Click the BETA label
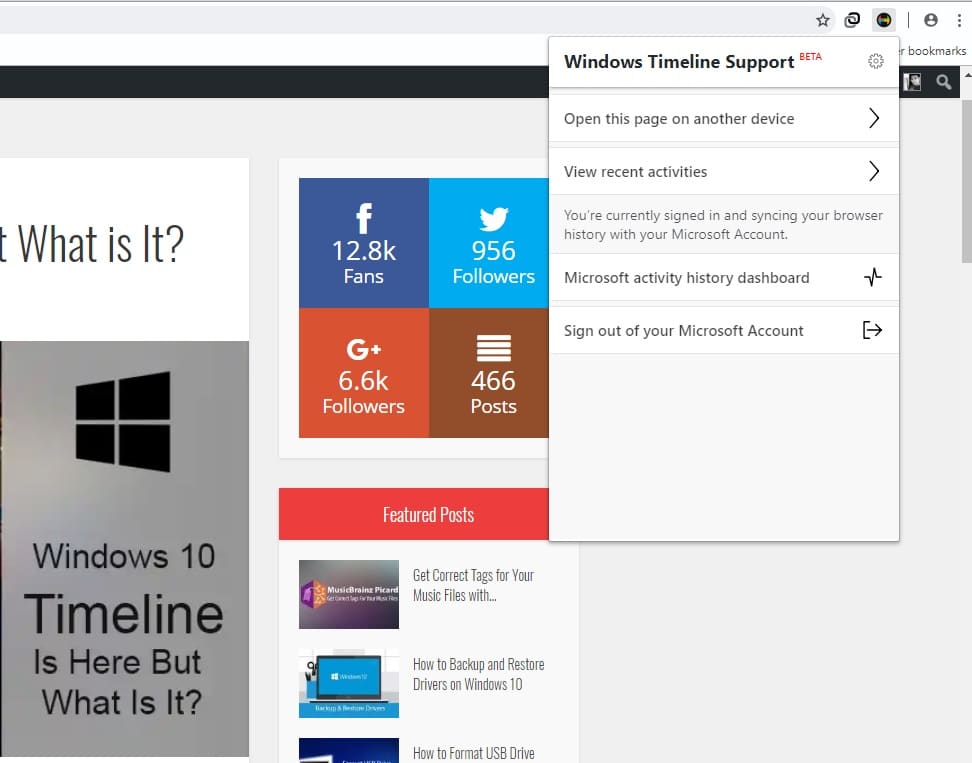972x763 pixels. [810, 56]
